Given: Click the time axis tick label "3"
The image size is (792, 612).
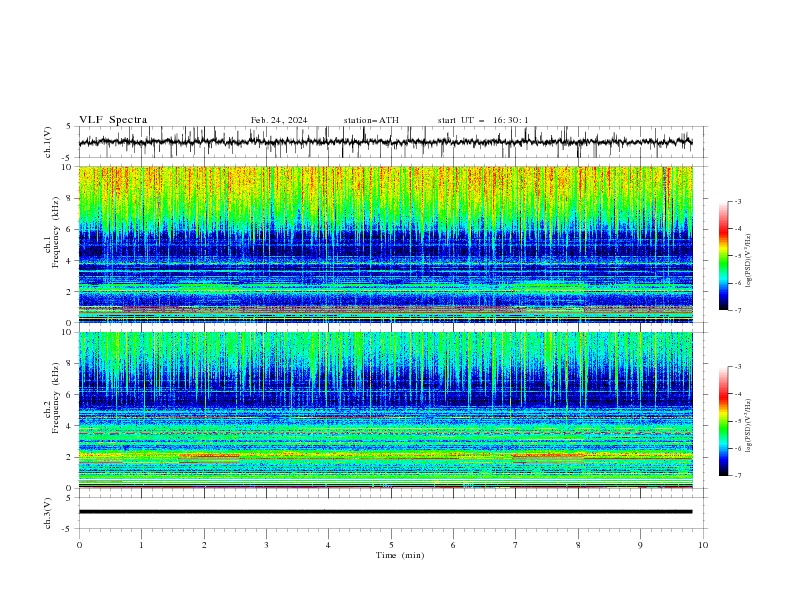Looking at the screenshot, I should (266, 545).
